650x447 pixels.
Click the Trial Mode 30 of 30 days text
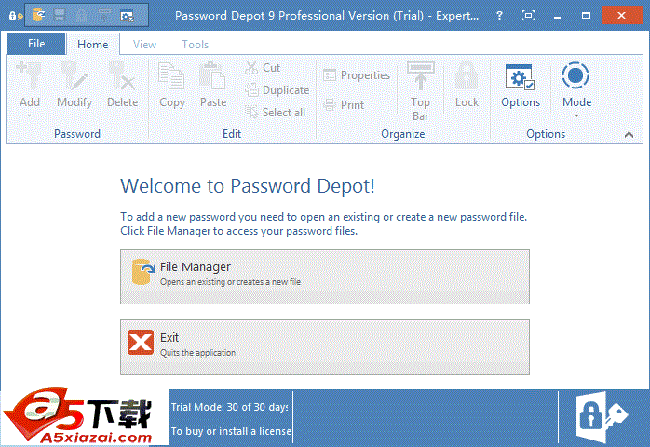tap(230, 407)
